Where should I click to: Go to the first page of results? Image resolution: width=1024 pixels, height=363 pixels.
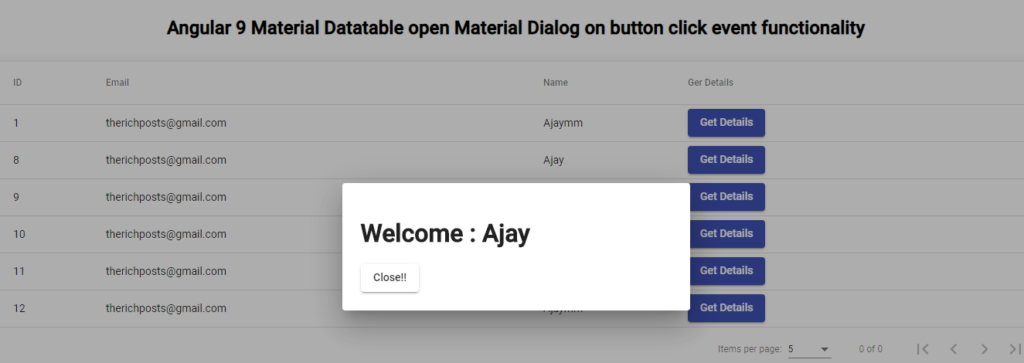pyautogui.click(x=923, y=349)
